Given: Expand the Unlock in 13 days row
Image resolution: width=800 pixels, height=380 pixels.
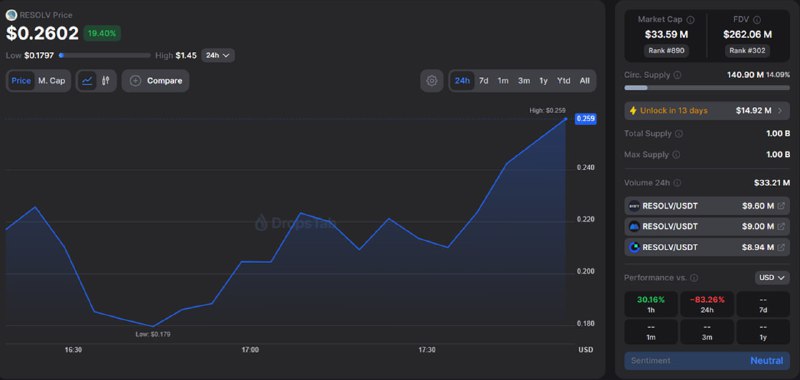Looking at the screenshot, I should pyautogui.click(x=707, y=111).
